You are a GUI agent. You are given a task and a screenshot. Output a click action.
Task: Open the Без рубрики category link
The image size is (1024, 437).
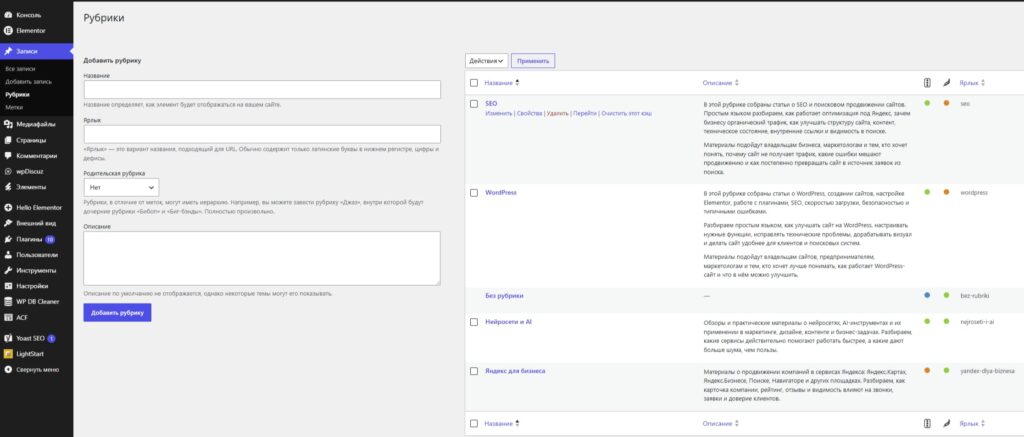click(x=504, y=295)
